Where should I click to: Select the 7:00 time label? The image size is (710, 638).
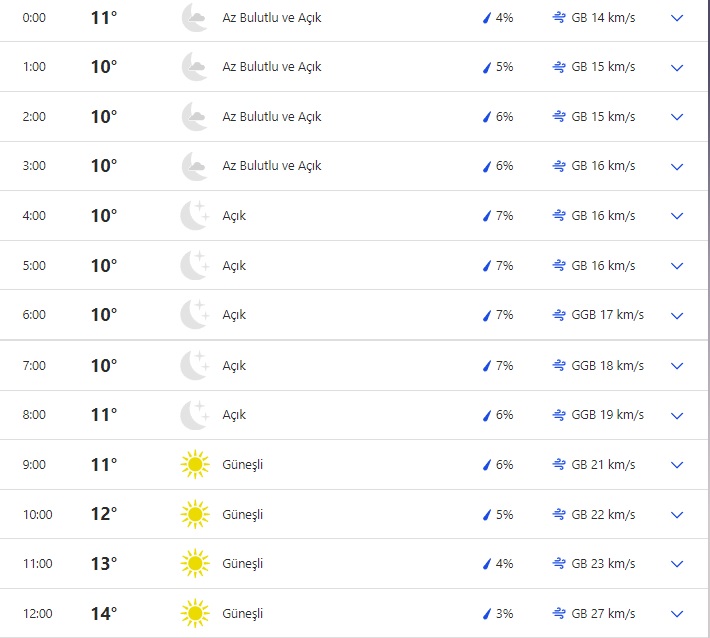point(34,366)
